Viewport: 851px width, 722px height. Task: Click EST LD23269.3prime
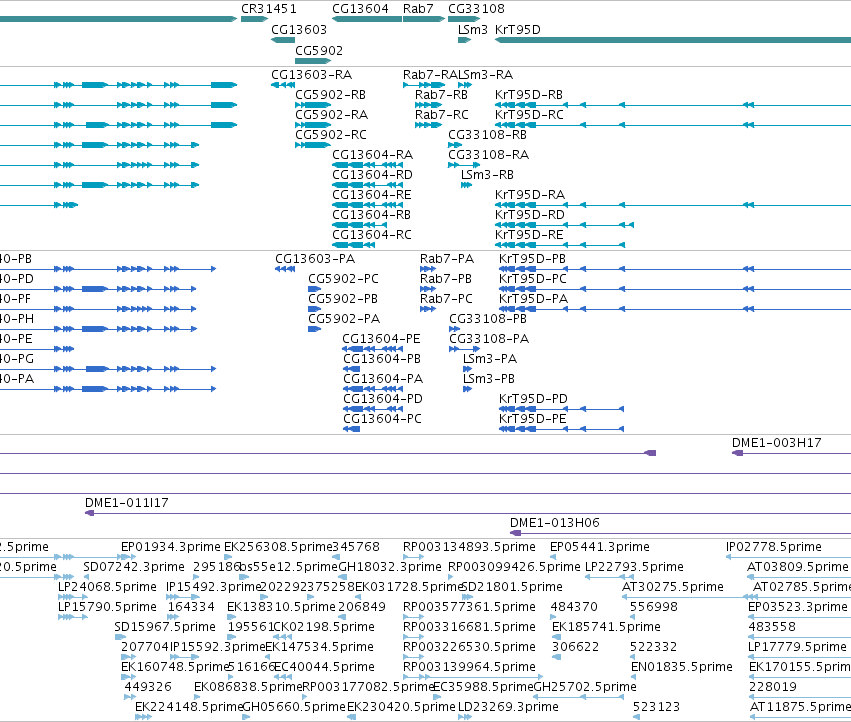click(509, 707)
